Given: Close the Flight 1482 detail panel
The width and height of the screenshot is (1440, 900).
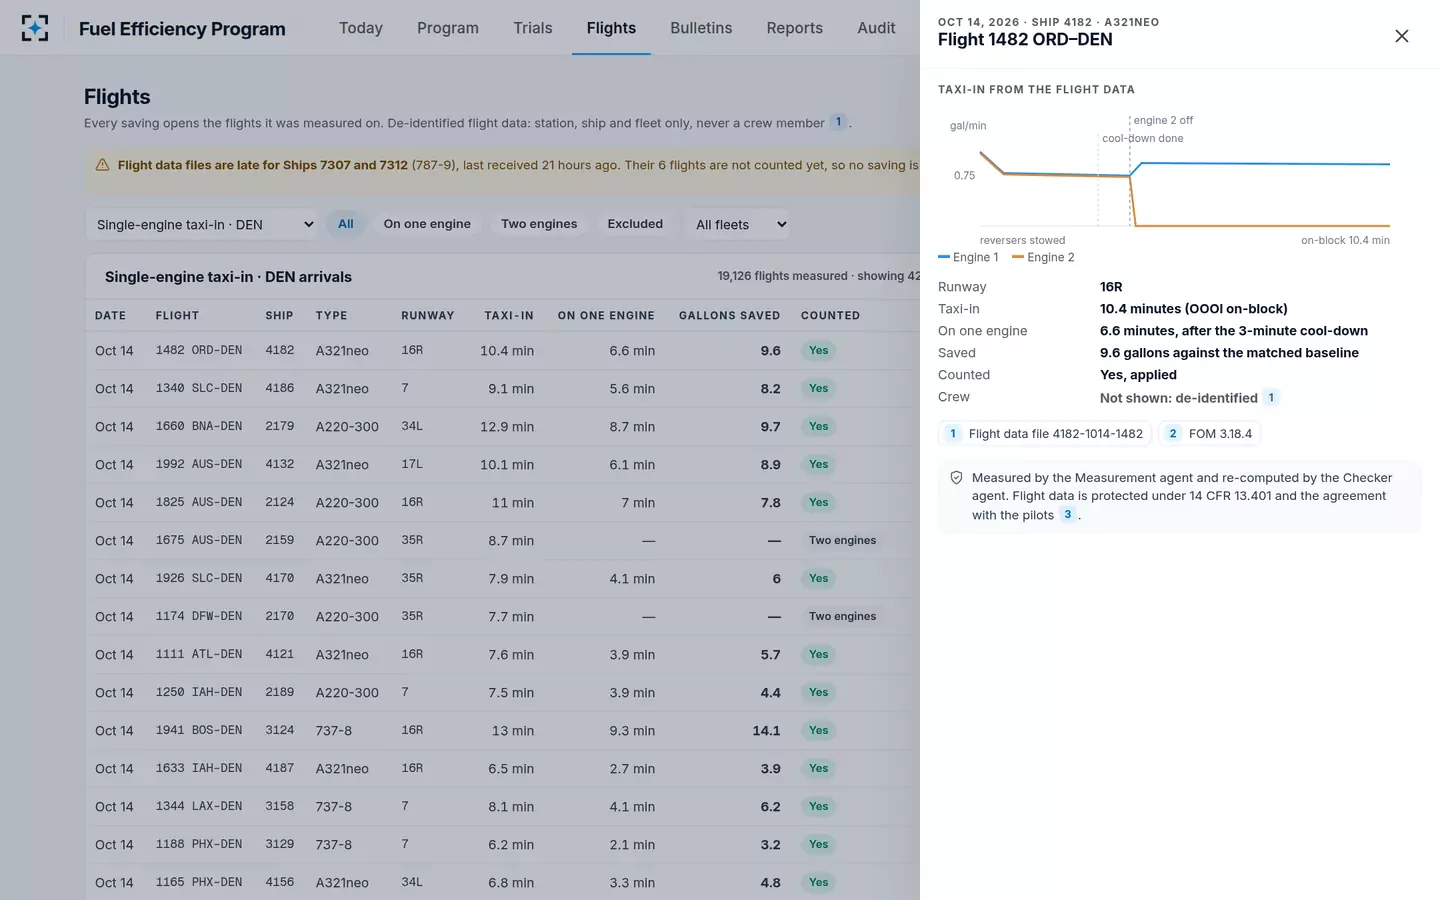Looking at the screenshot, I should point(1401,36).
